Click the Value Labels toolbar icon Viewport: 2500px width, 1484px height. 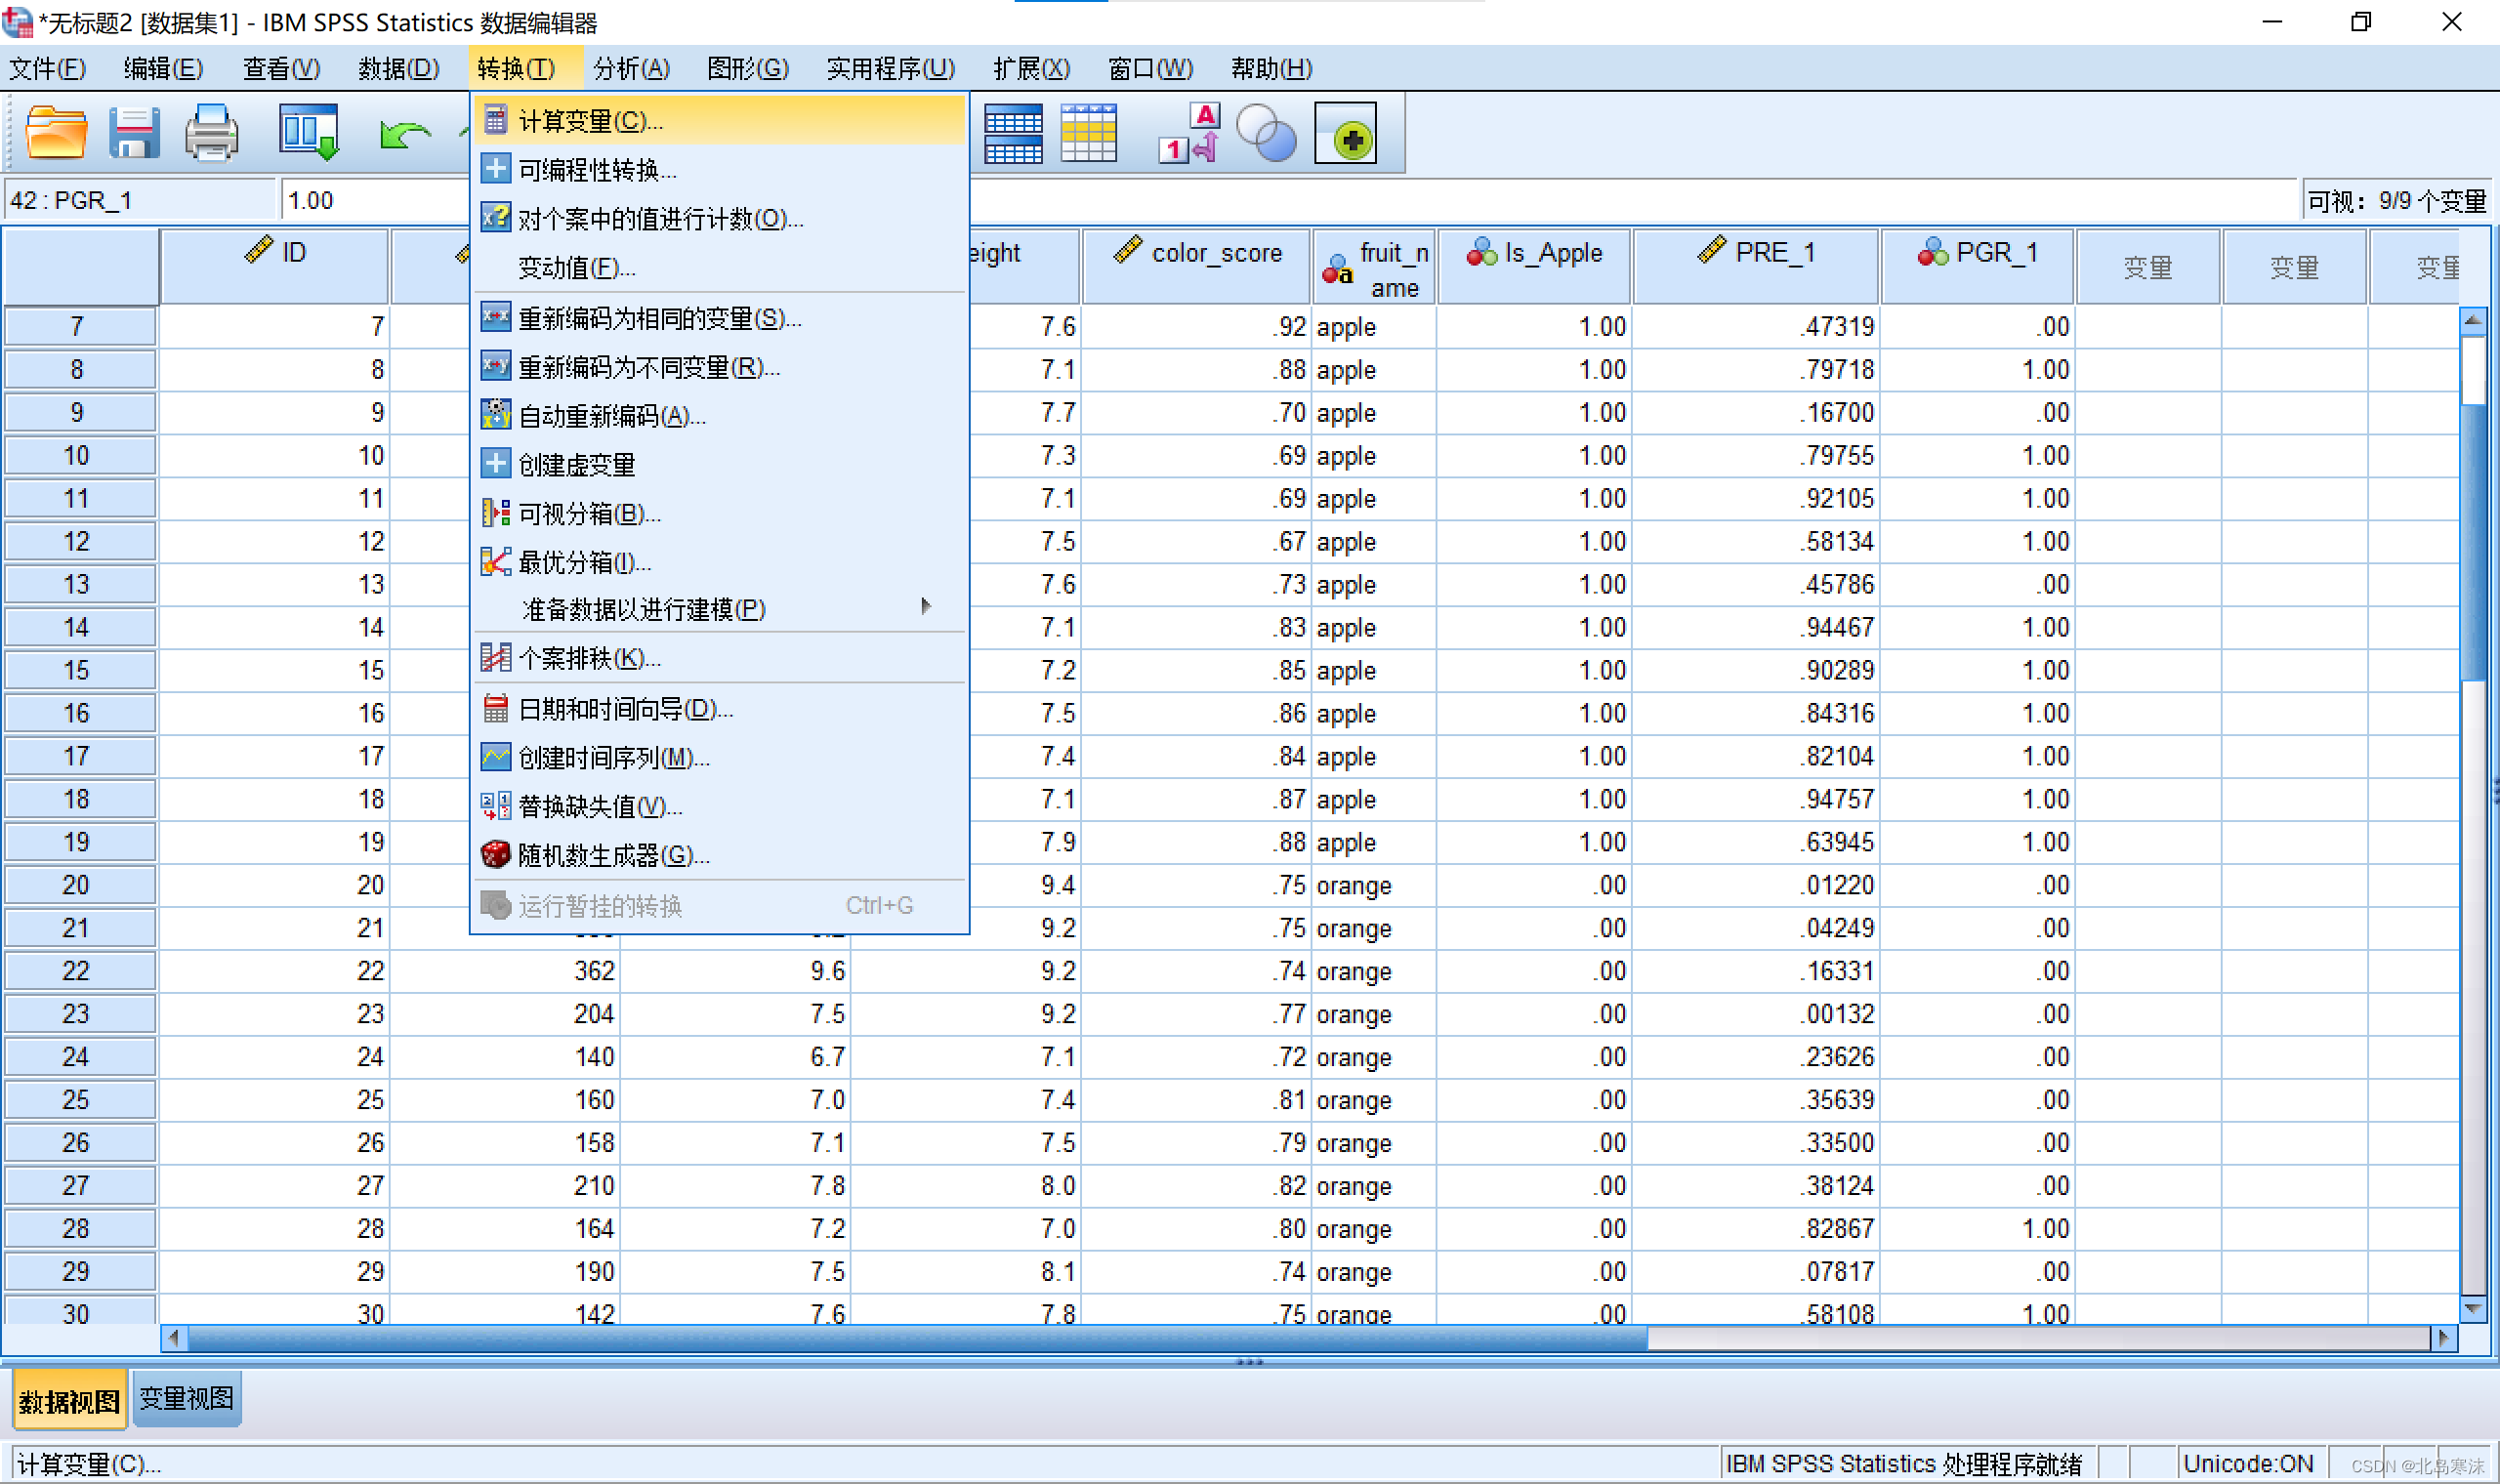click(1191, 133)
